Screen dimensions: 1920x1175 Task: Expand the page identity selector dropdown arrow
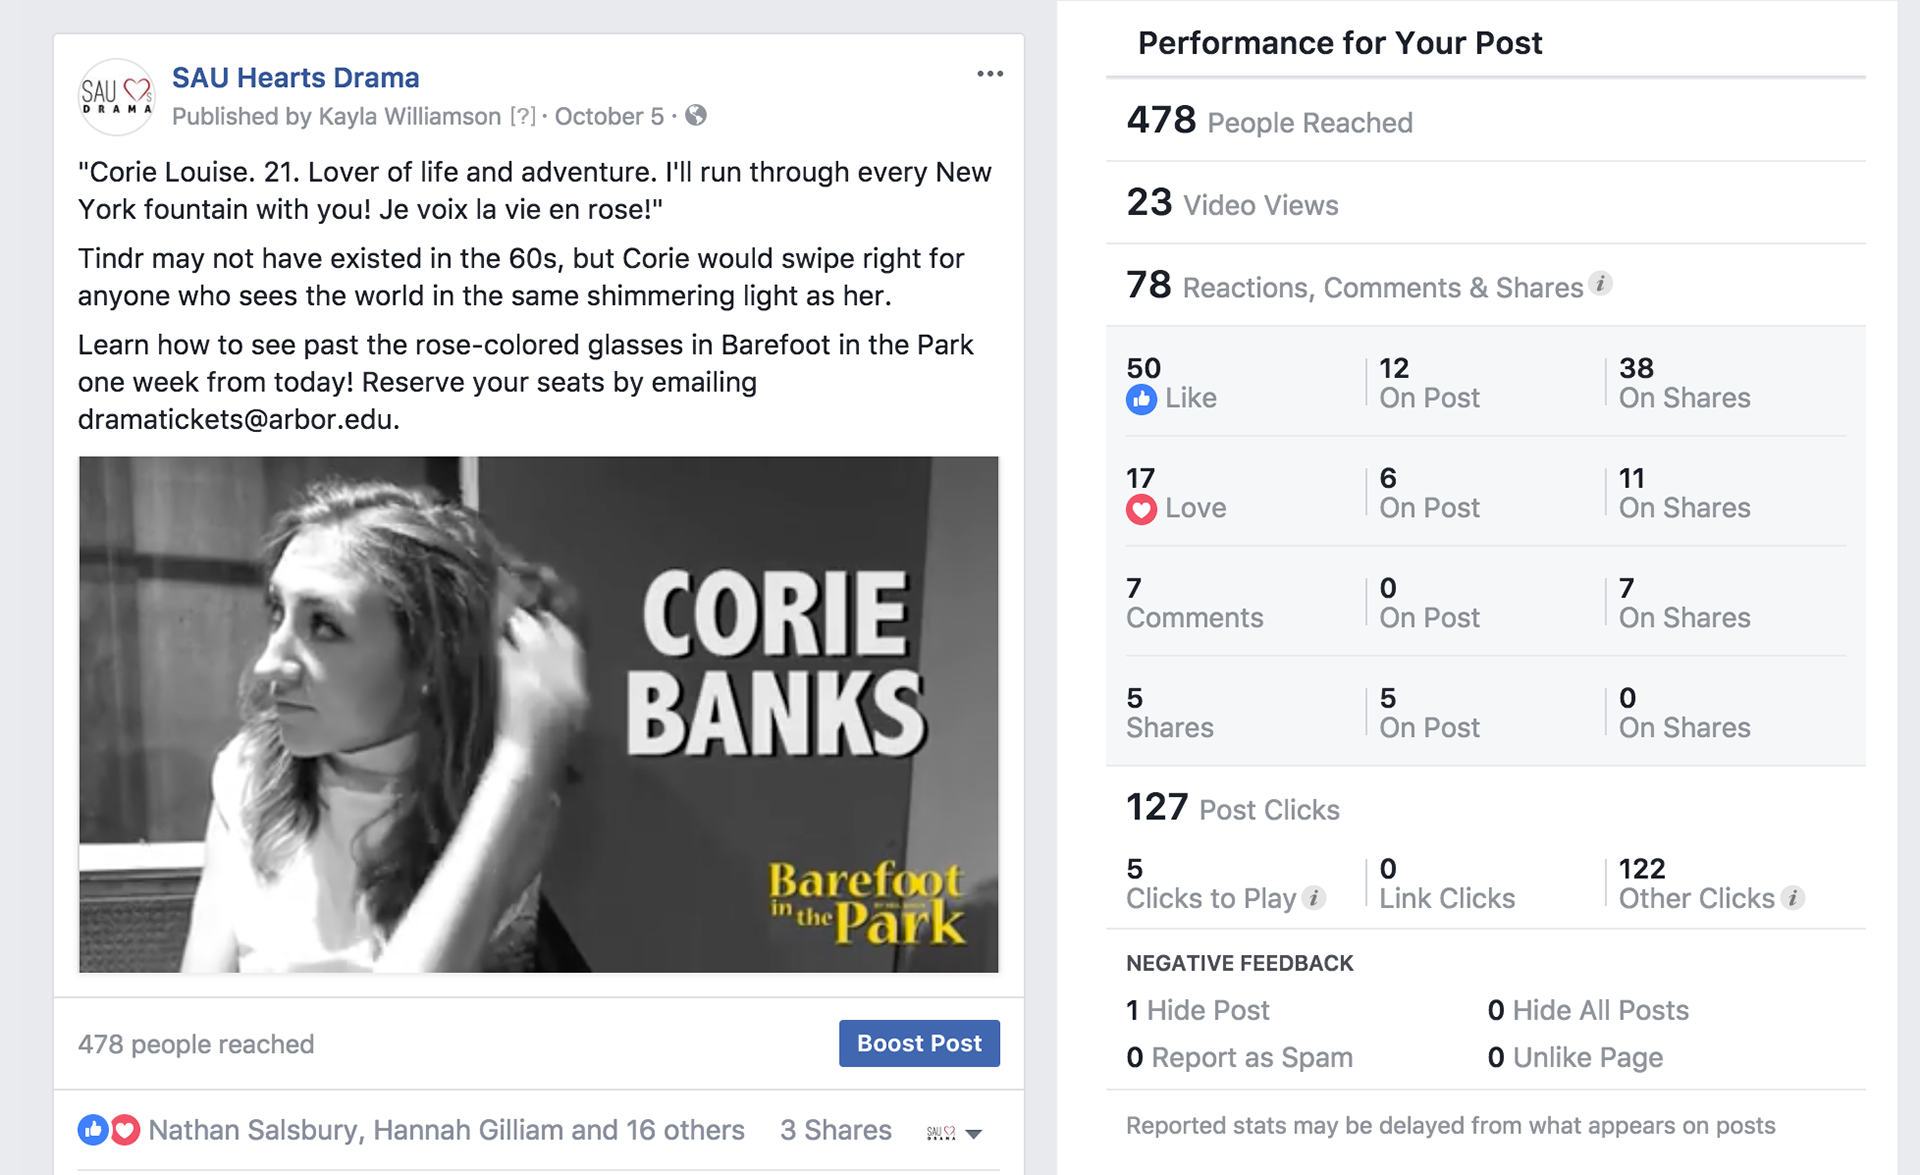[974, 1134]
